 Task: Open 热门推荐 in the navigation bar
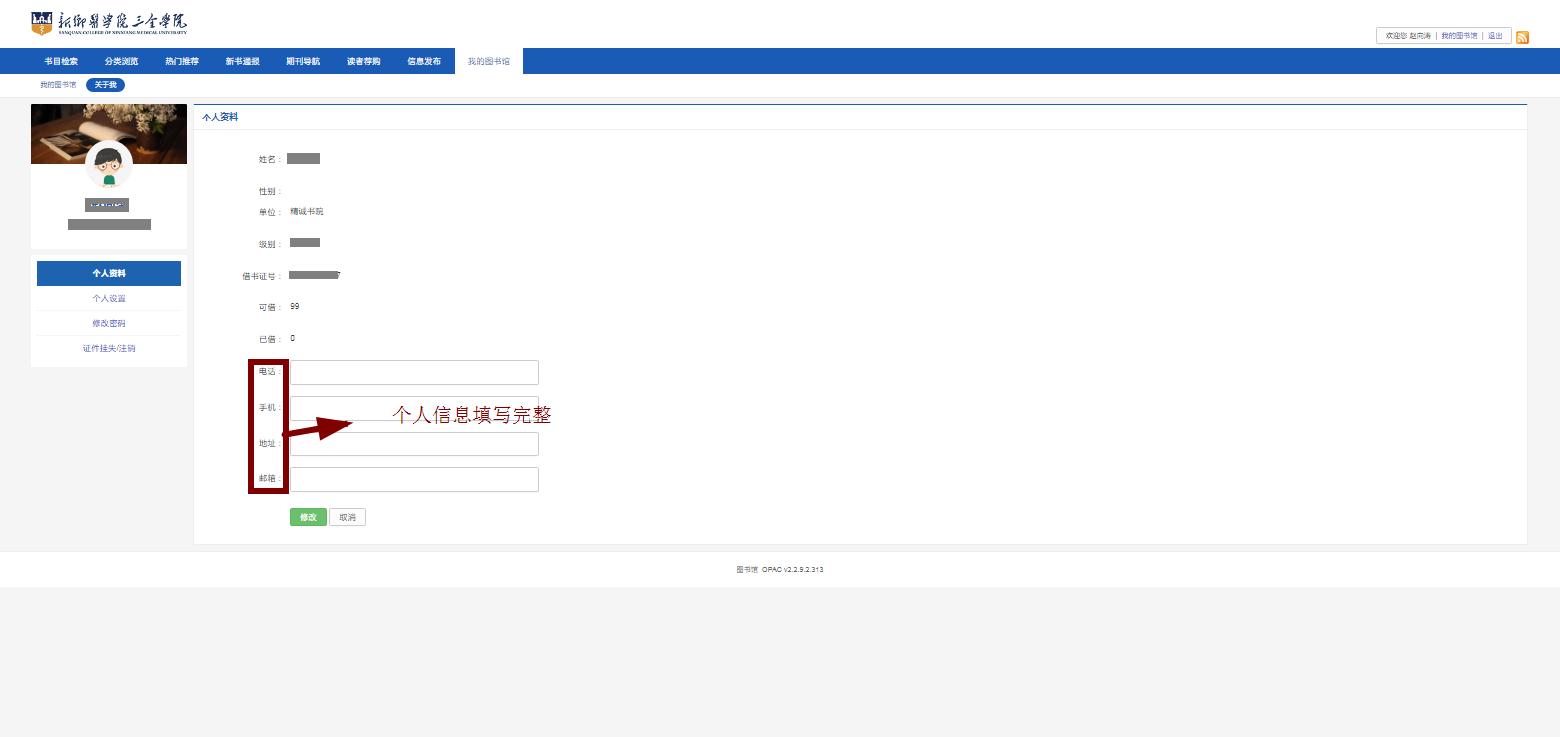pos(182,61)
